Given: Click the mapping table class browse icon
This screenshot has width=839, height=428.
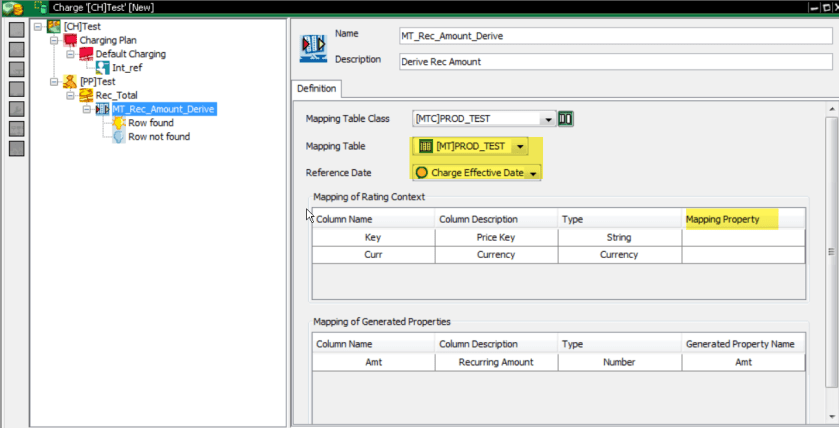Looking at the screenshot, I should tap(566, 119).
